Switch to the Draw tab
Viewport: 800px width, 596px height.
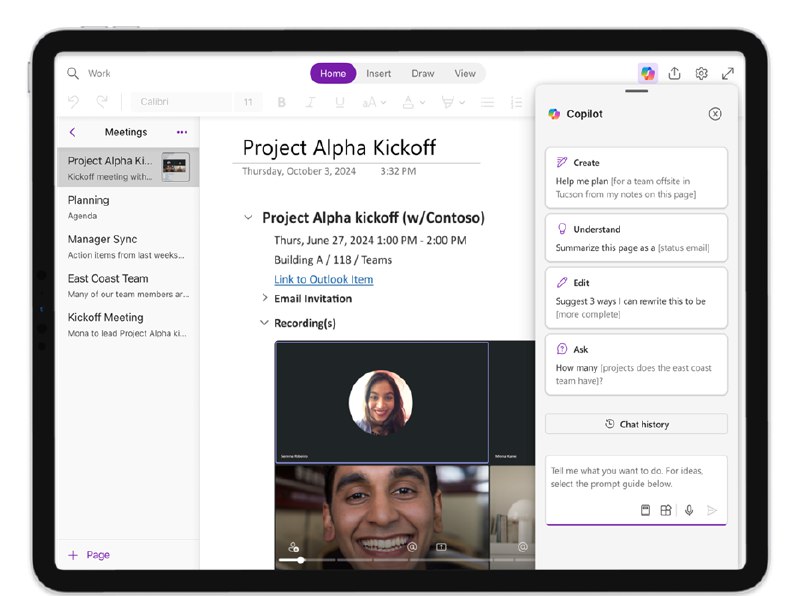click(423, 73)
